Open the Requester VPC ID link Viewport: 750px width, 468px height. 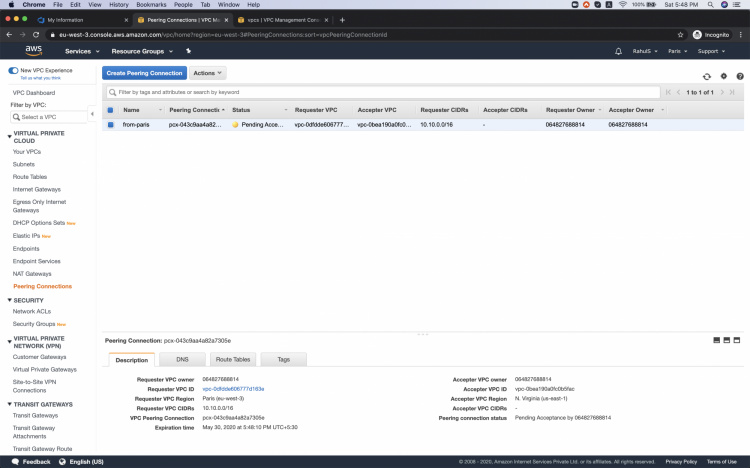233,388
